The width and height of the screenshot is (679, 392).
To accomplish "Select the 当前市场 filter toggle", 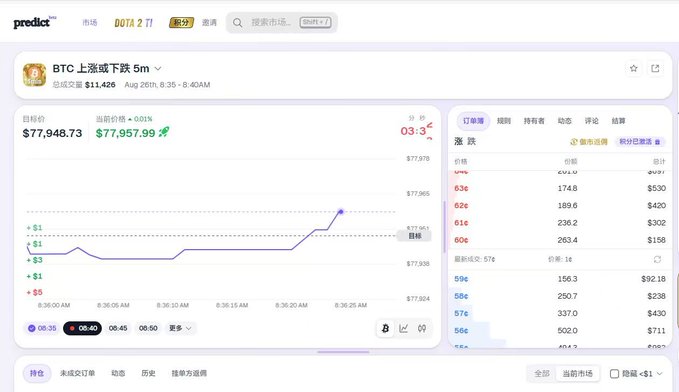I will tap(577, 373).
